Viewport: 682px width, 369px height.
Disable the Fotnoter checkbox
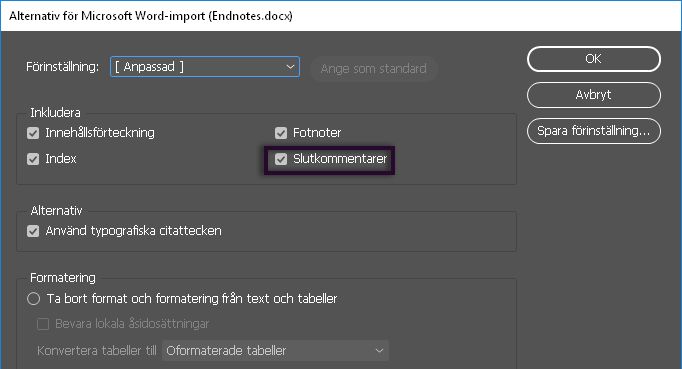pos(281,133)
